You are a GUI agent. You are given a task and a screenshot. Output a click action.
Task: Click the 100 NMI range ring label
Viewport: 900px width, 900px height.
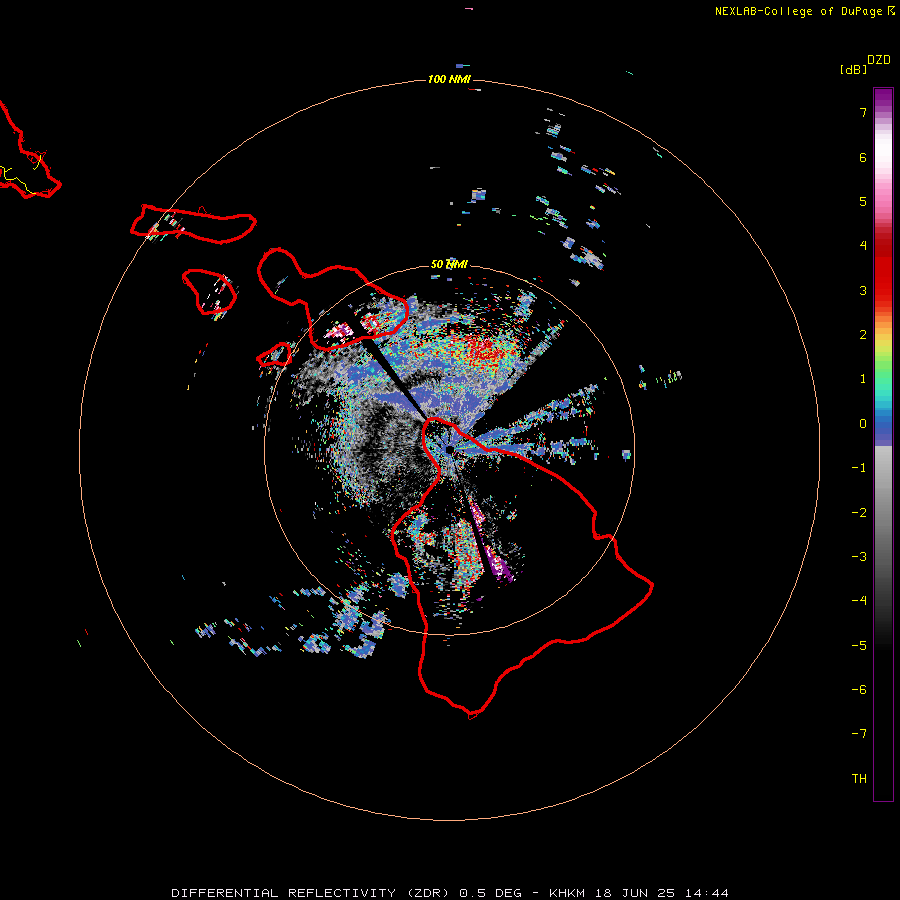click(449, 79)
